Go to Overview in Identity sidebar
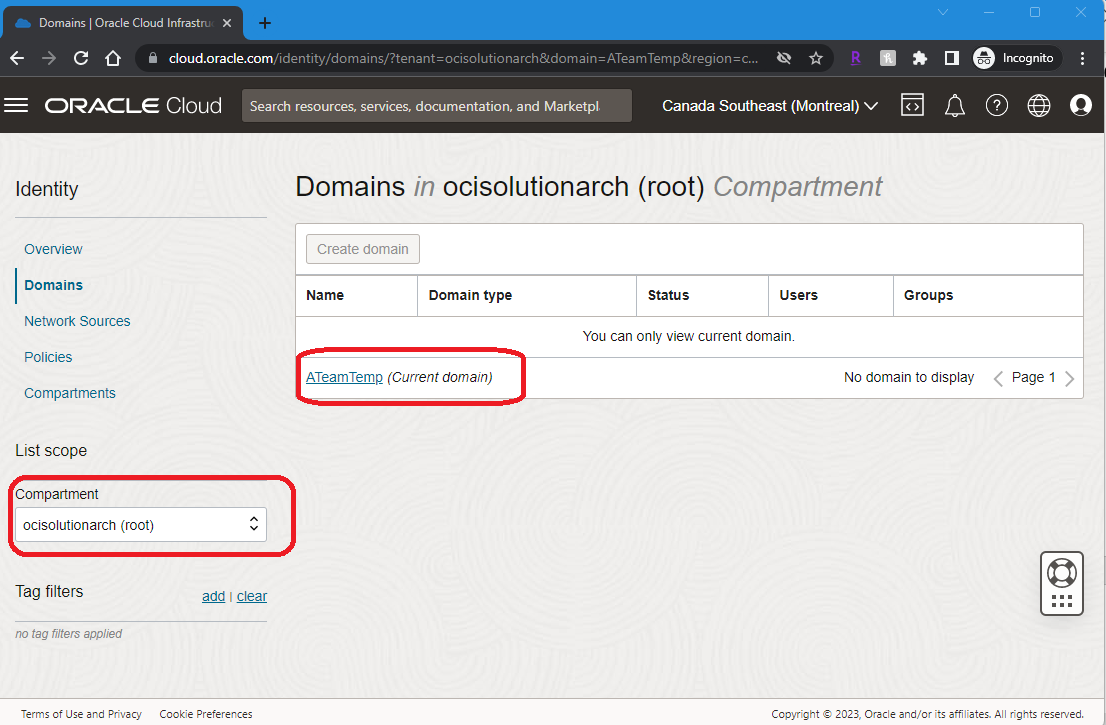The image size is (1106, 725). pos(53,249)
